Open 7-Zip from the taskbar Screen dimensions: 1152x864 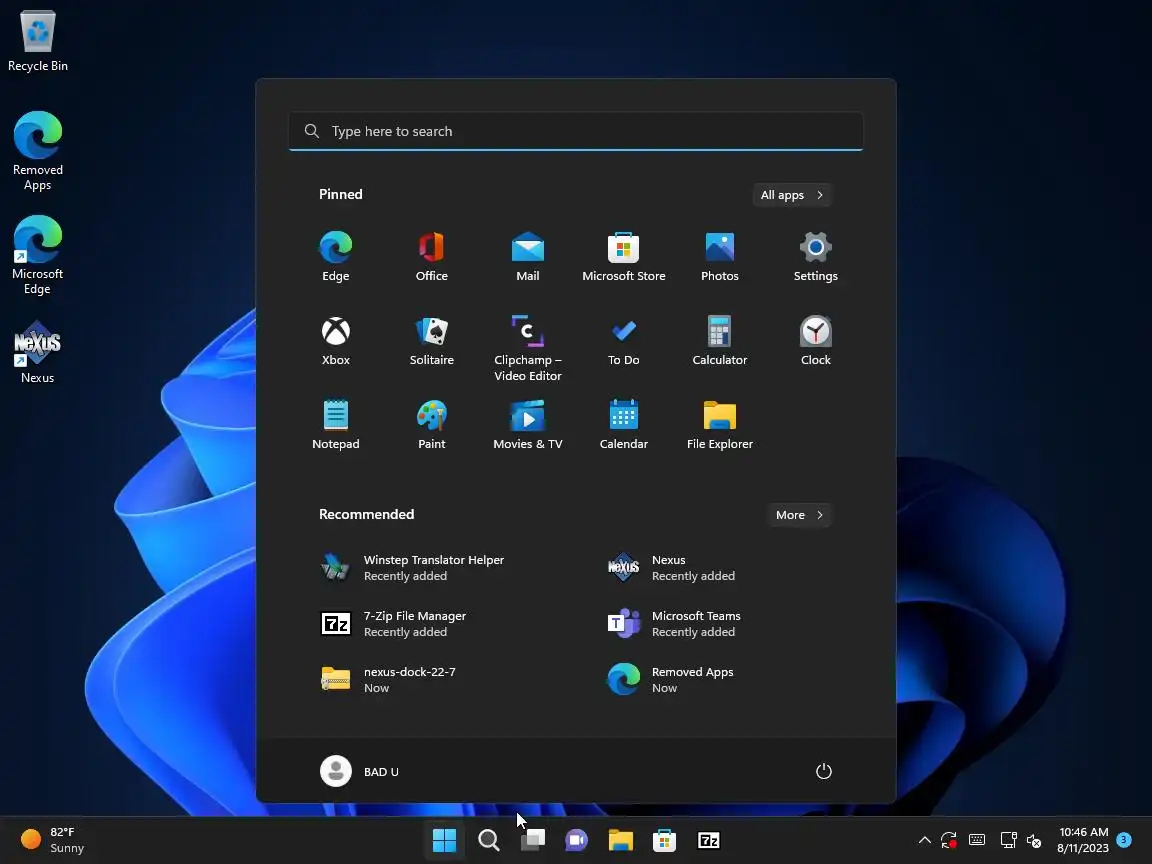tap(708, 840)
